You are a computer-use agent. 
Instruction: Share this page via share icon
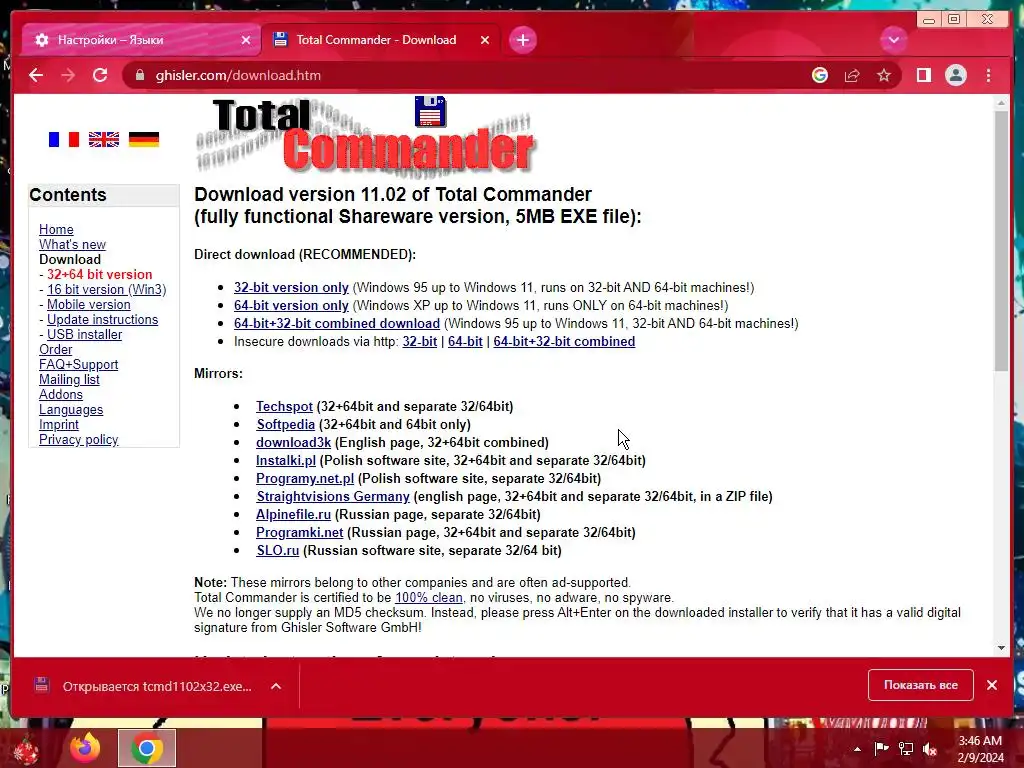[852, 76]
